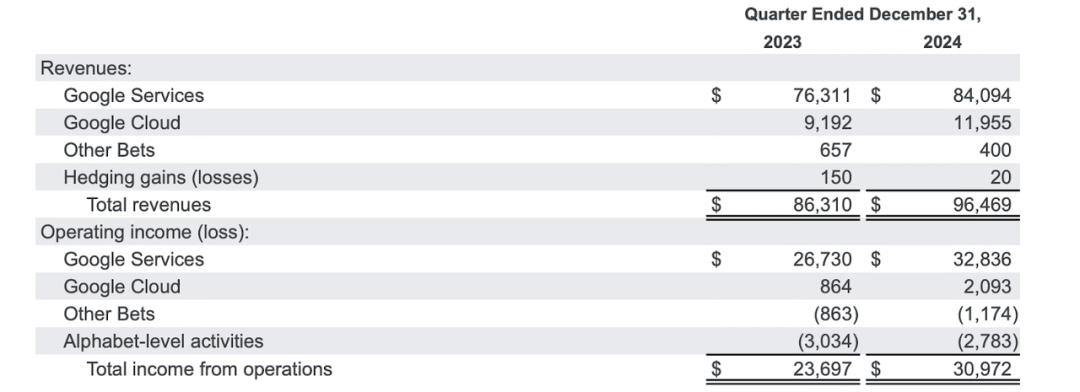The height and width of the screenshot is (392, 1080).
Task: Select Quarter Ended December 31 heading
Action: [862, 15]
